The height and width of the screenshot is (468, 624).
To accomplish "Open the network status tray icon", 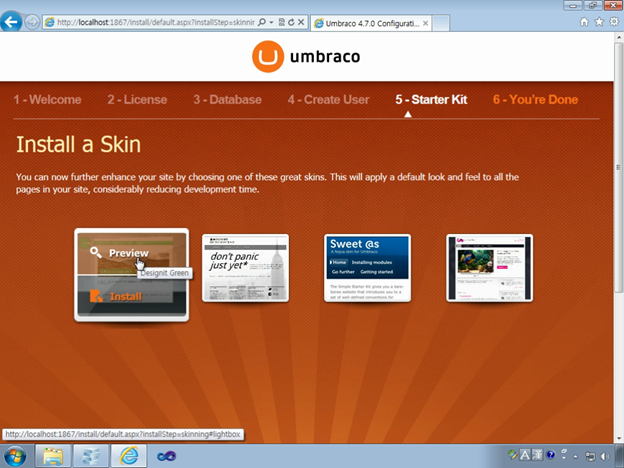I will 591,456.
